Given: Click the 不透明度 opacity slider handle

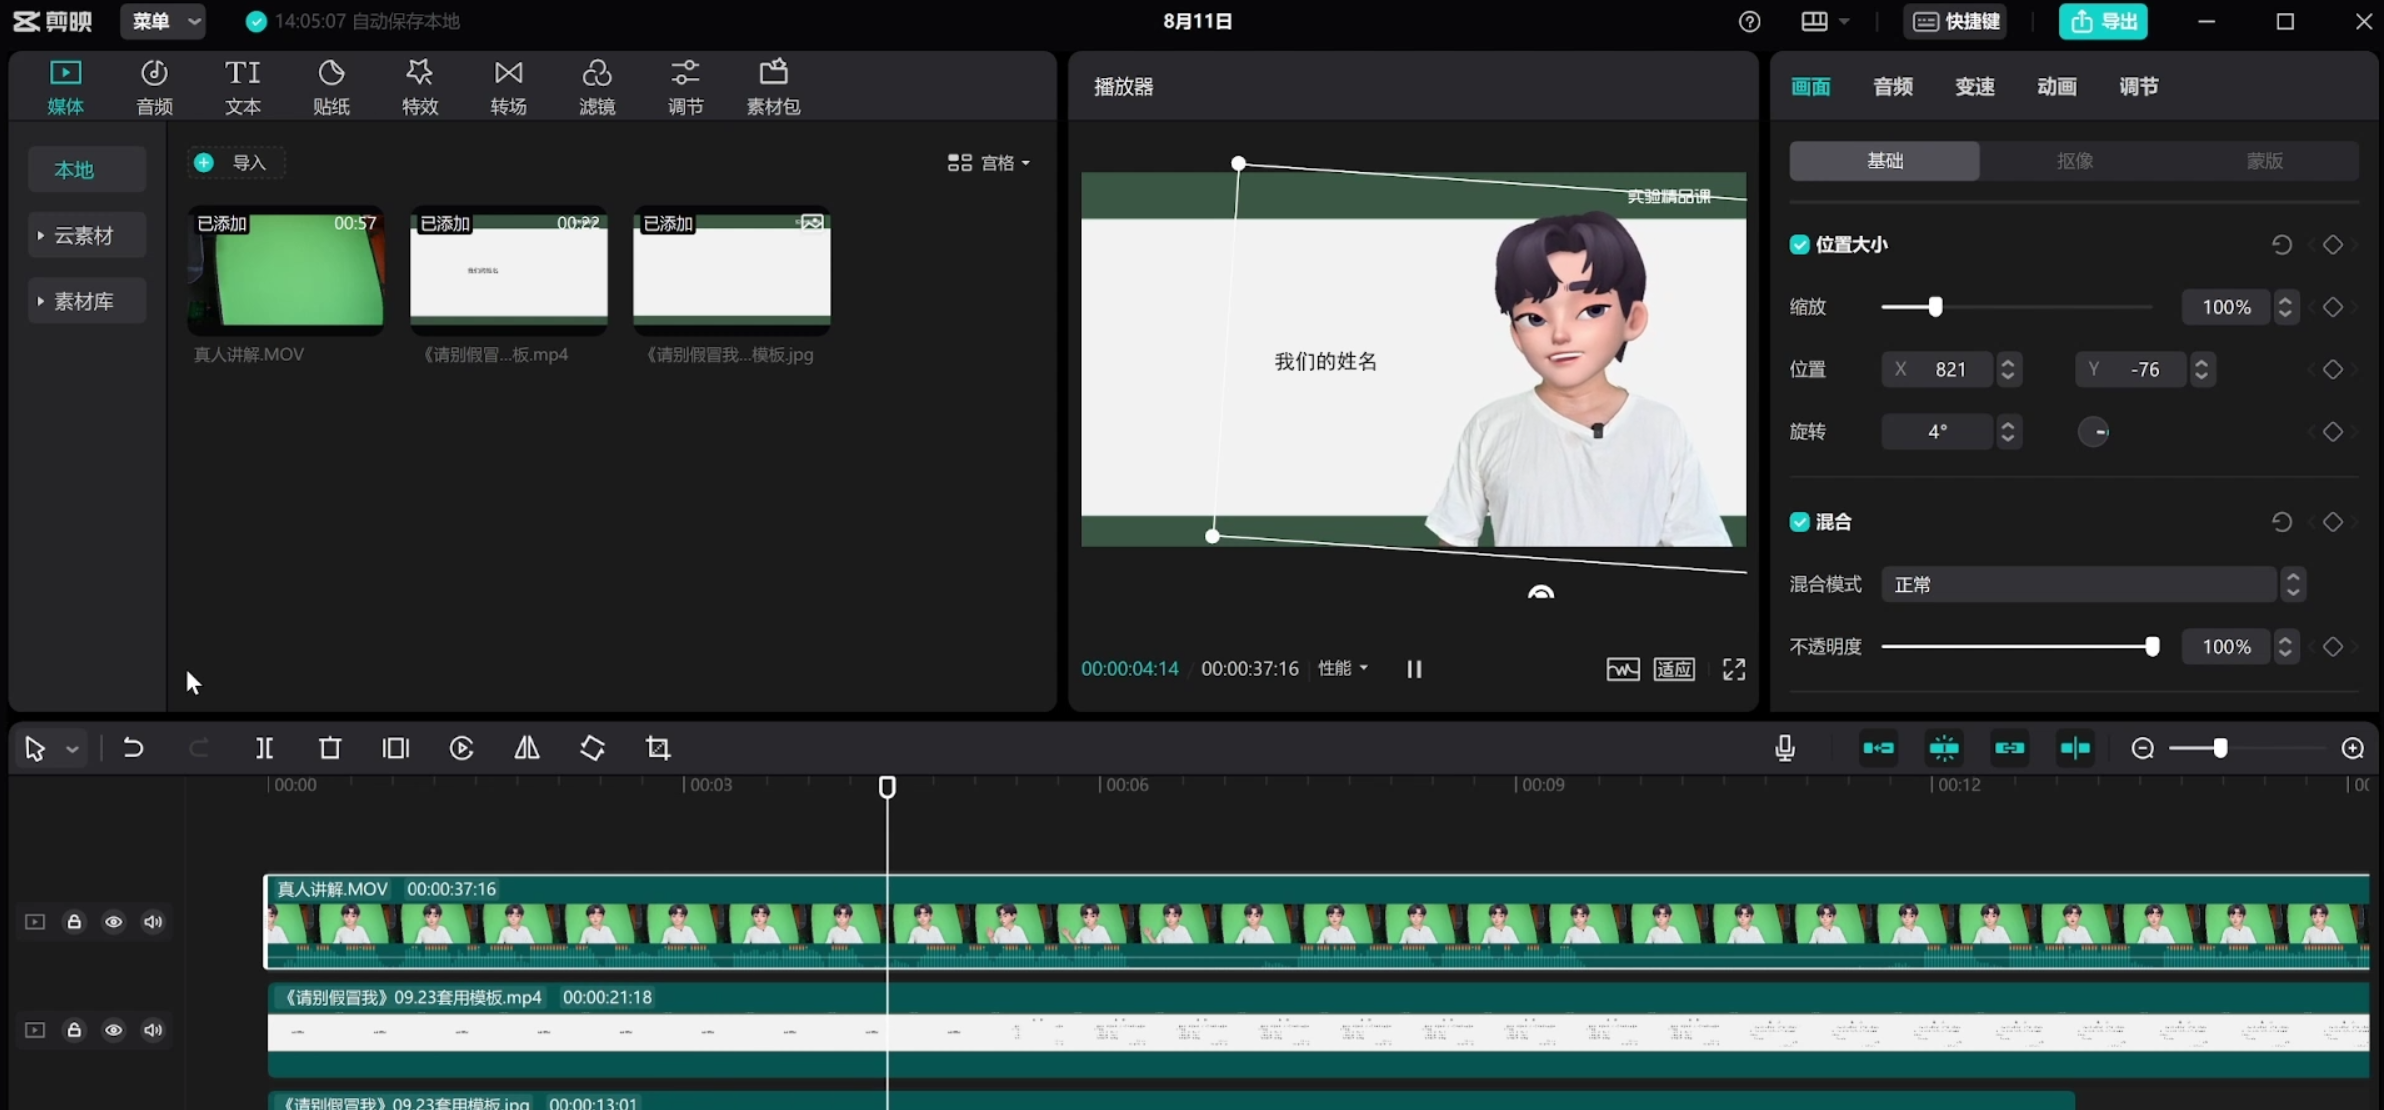Looking at the screenshot, I should click(2152, 647).
